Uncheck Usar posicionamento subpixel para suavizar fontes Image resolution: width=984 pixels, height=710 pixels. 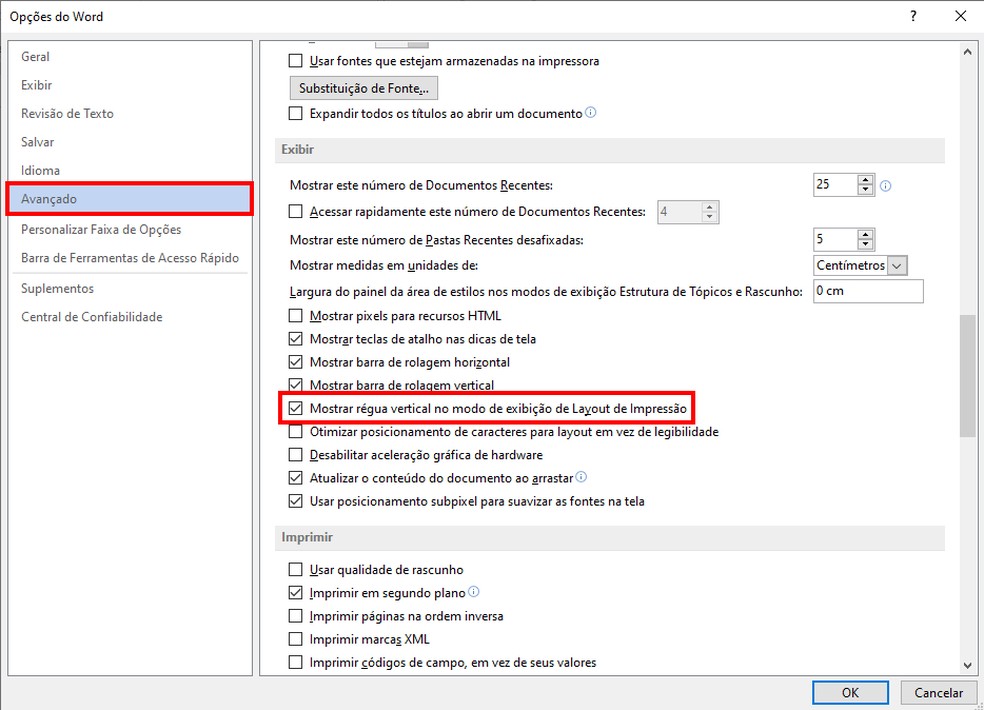[295, 501]
